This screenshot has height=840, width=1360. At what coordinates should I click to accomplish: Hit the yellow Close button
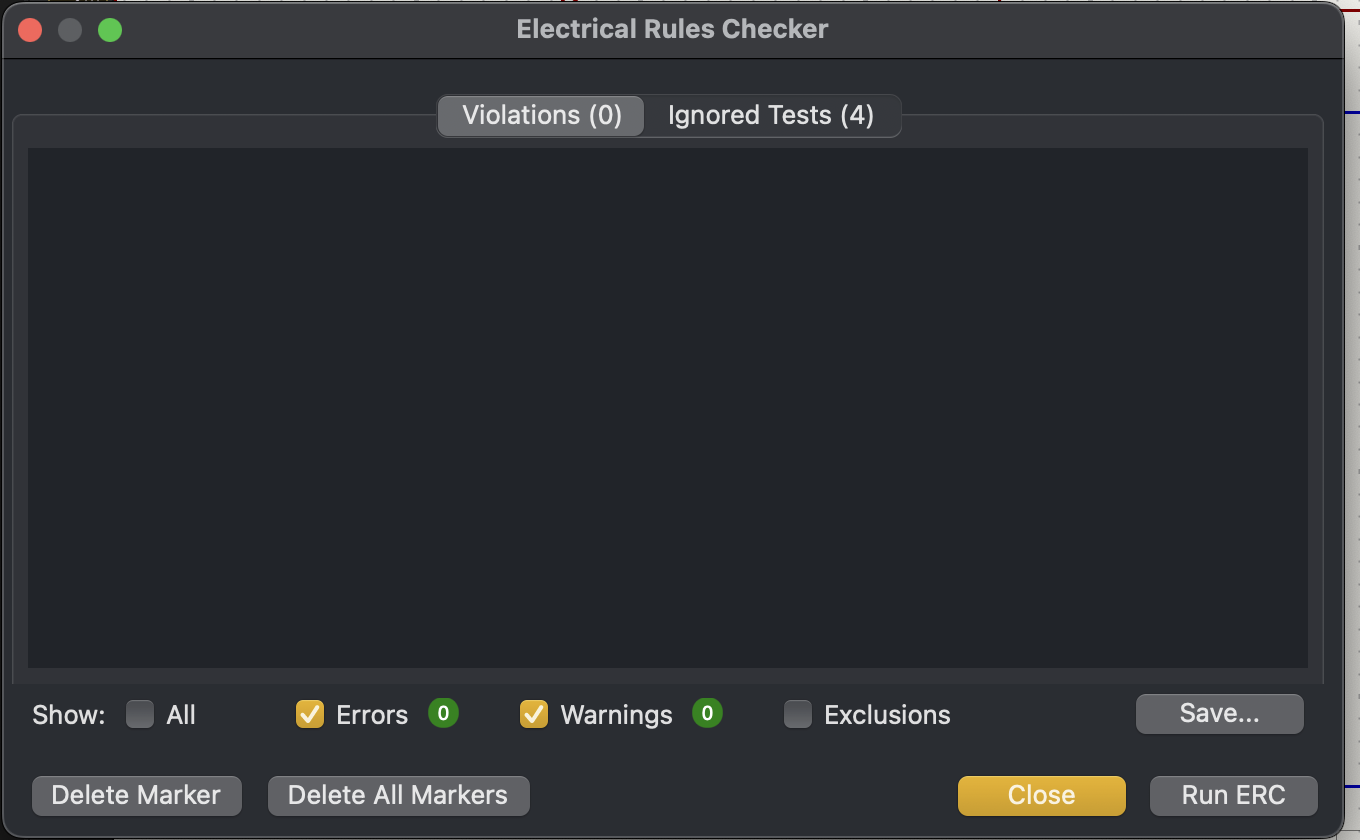pyautogui.click(x=1041, y=795)
